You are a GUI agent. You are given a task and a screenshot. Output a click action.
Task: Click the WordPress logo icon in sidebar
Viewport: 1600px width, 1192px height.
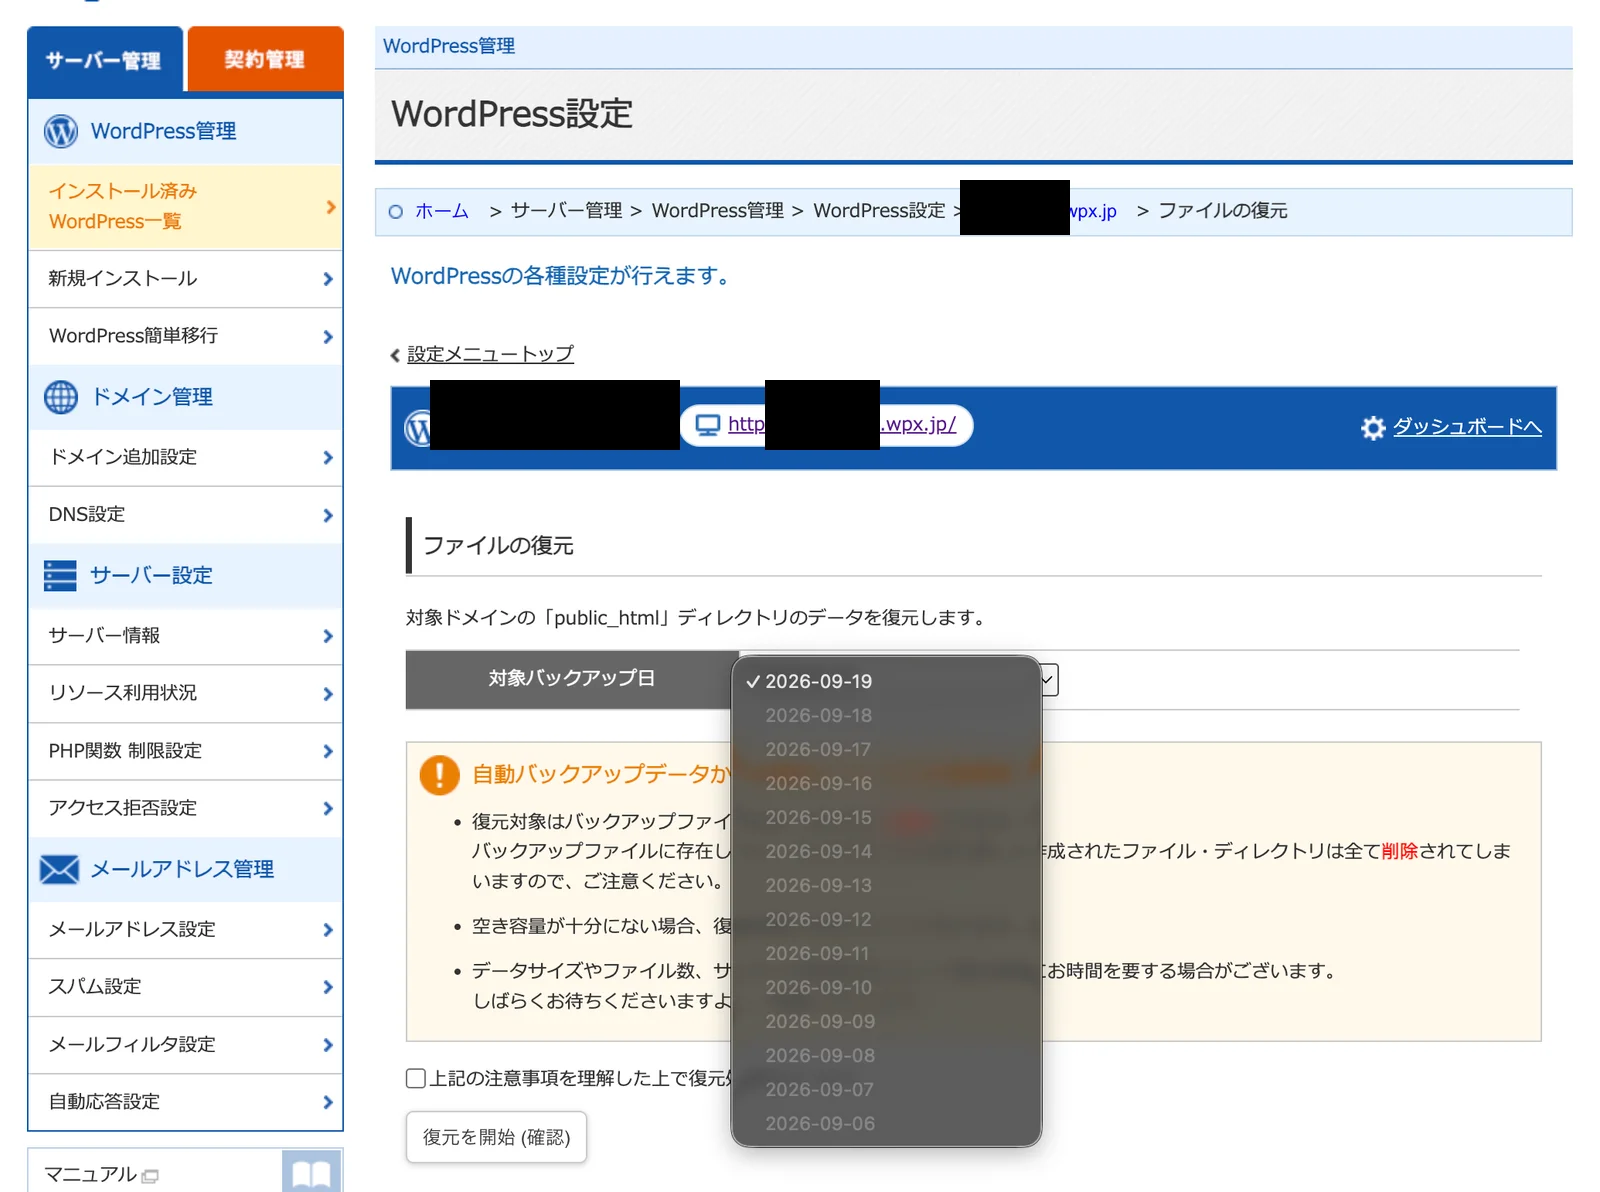61,131
